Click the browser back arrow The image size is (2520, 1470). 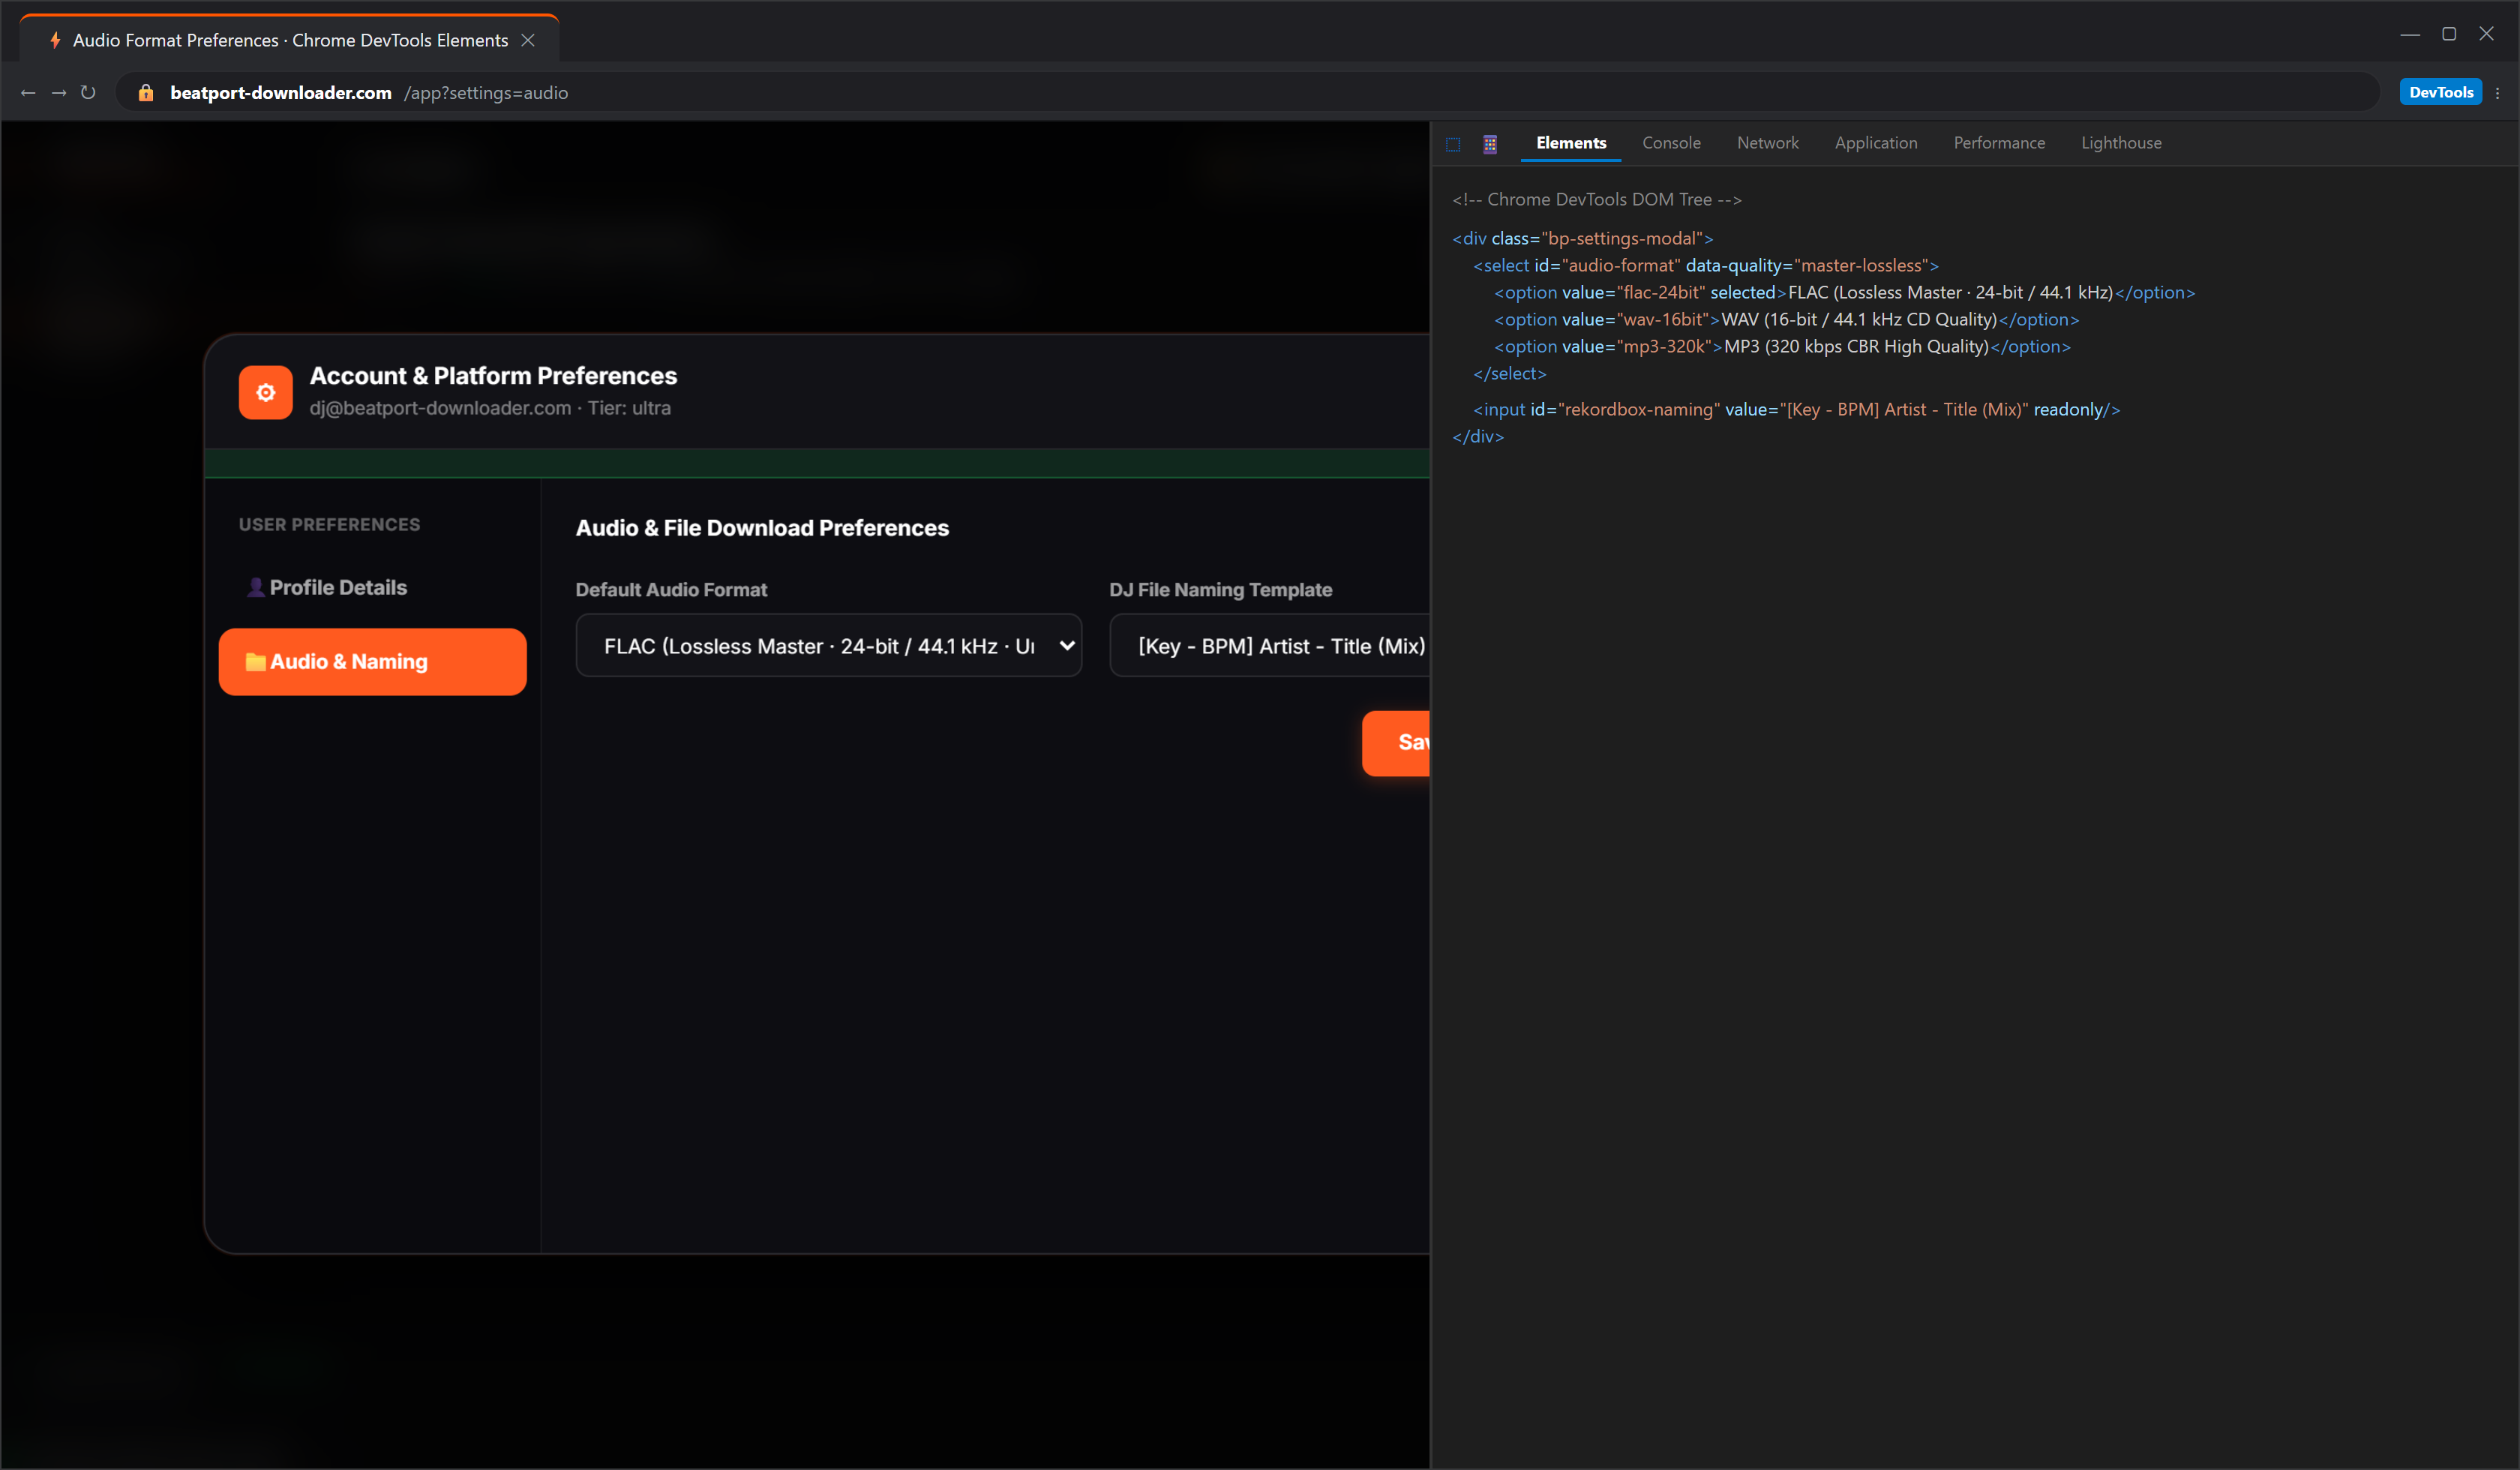coord(28,93)
